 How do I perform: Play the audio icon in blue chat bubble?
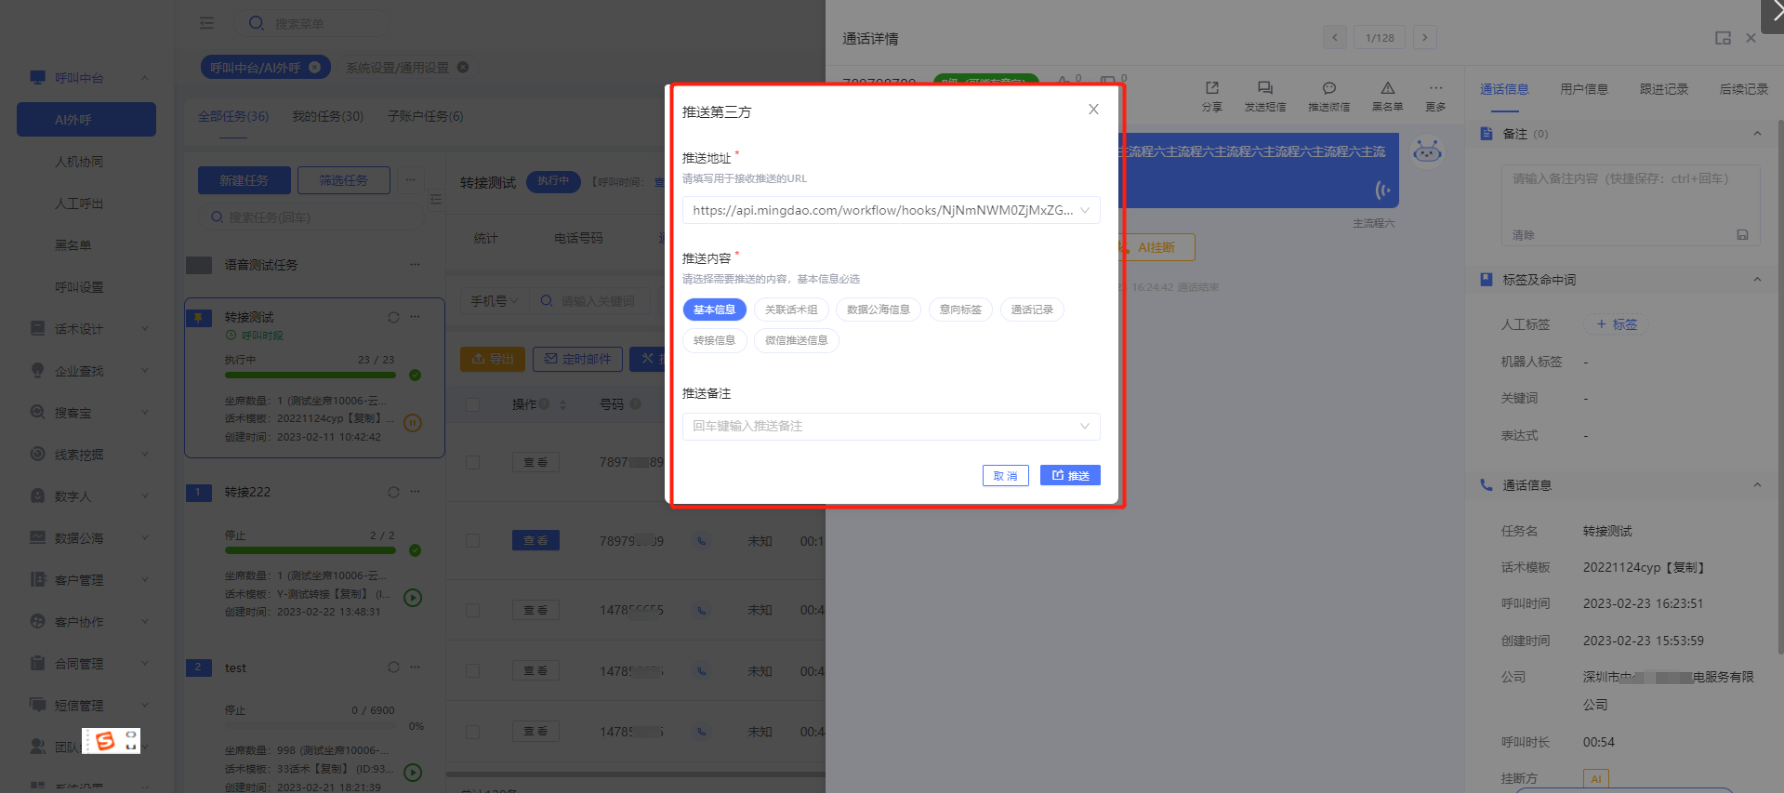point(1382,189)
